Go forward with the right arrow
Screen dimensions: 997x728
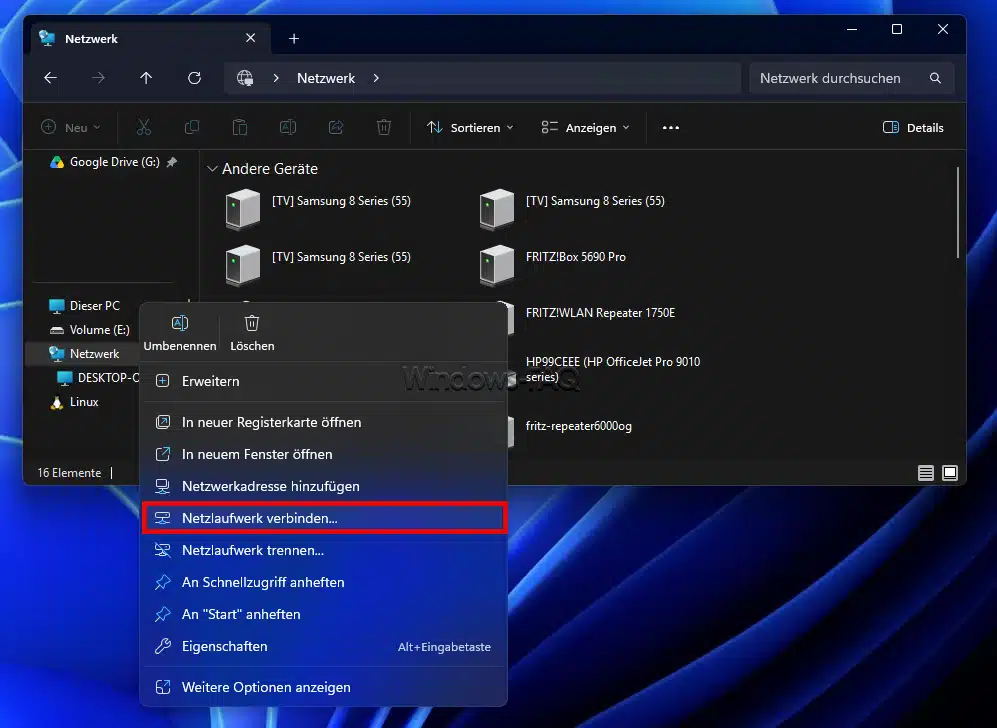[x=98, y=78]
